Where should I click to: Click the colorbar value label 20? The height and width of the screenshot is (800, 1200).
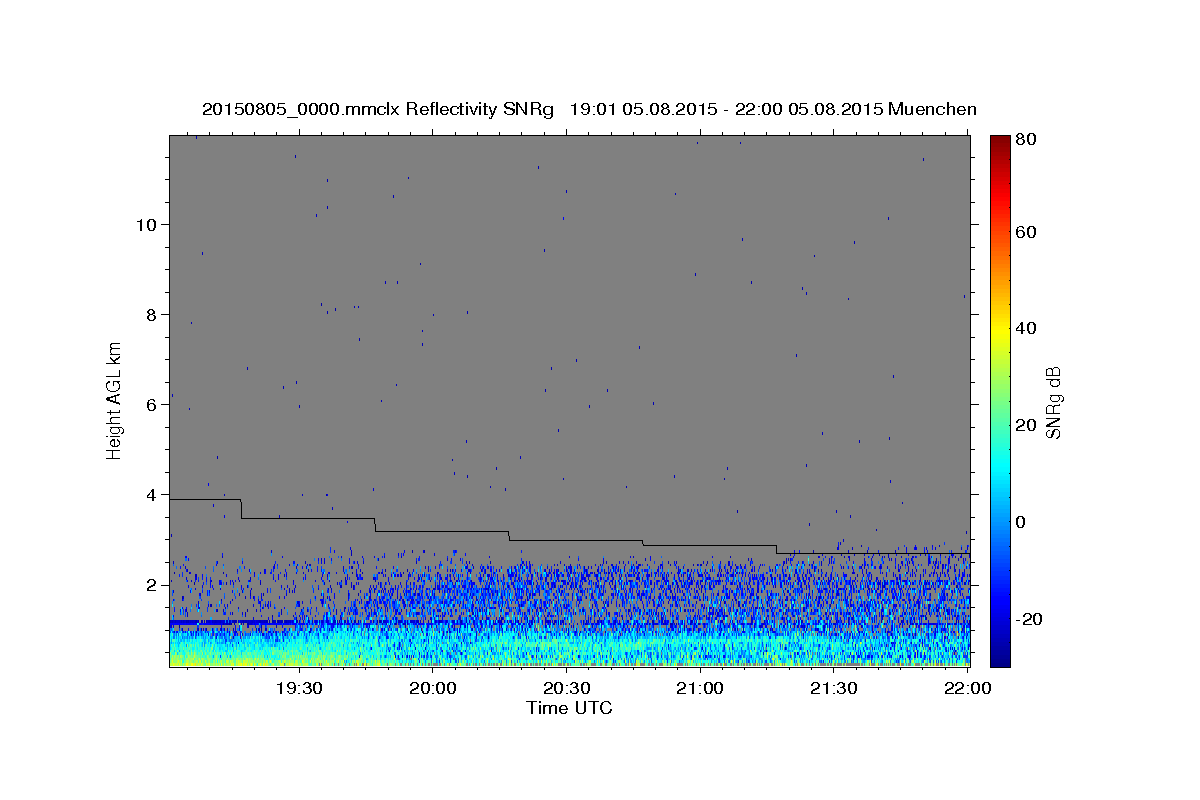[1025, 425]
